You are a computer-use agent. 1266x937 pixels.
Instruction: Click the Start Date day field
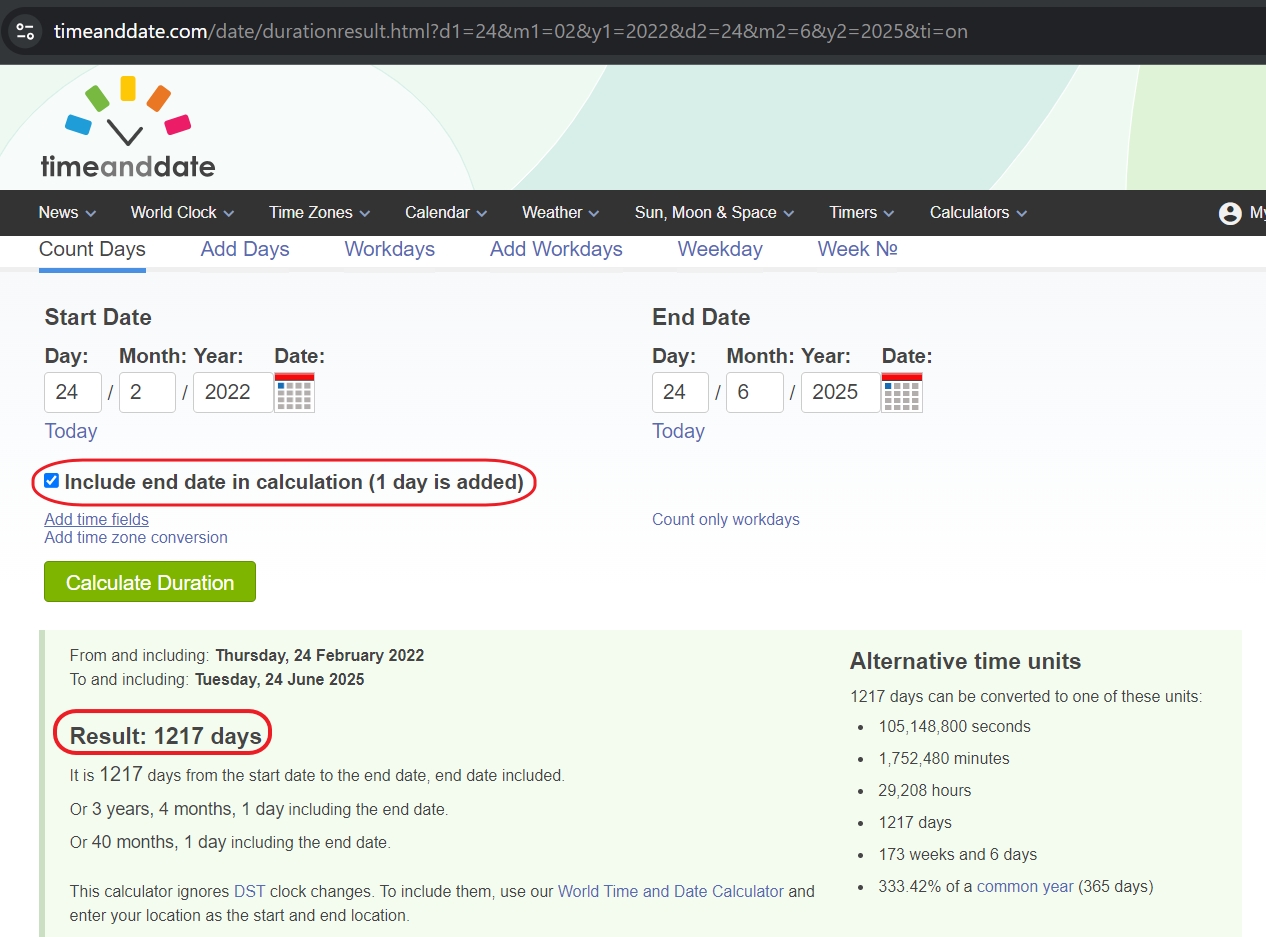[x=73, y=392]
